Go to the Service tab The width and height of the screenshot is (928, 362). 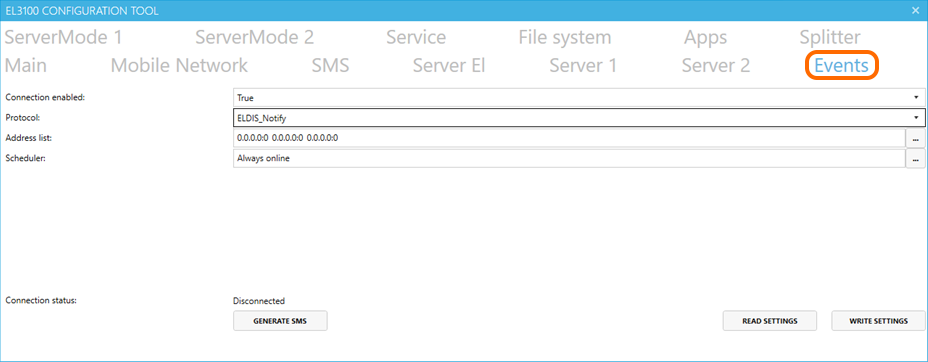416,37
